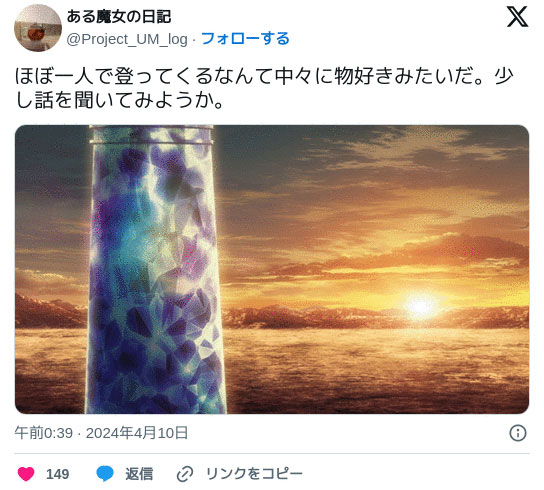Click the blue reply bubble icon
544x490 pixels.
click(104, 474)
